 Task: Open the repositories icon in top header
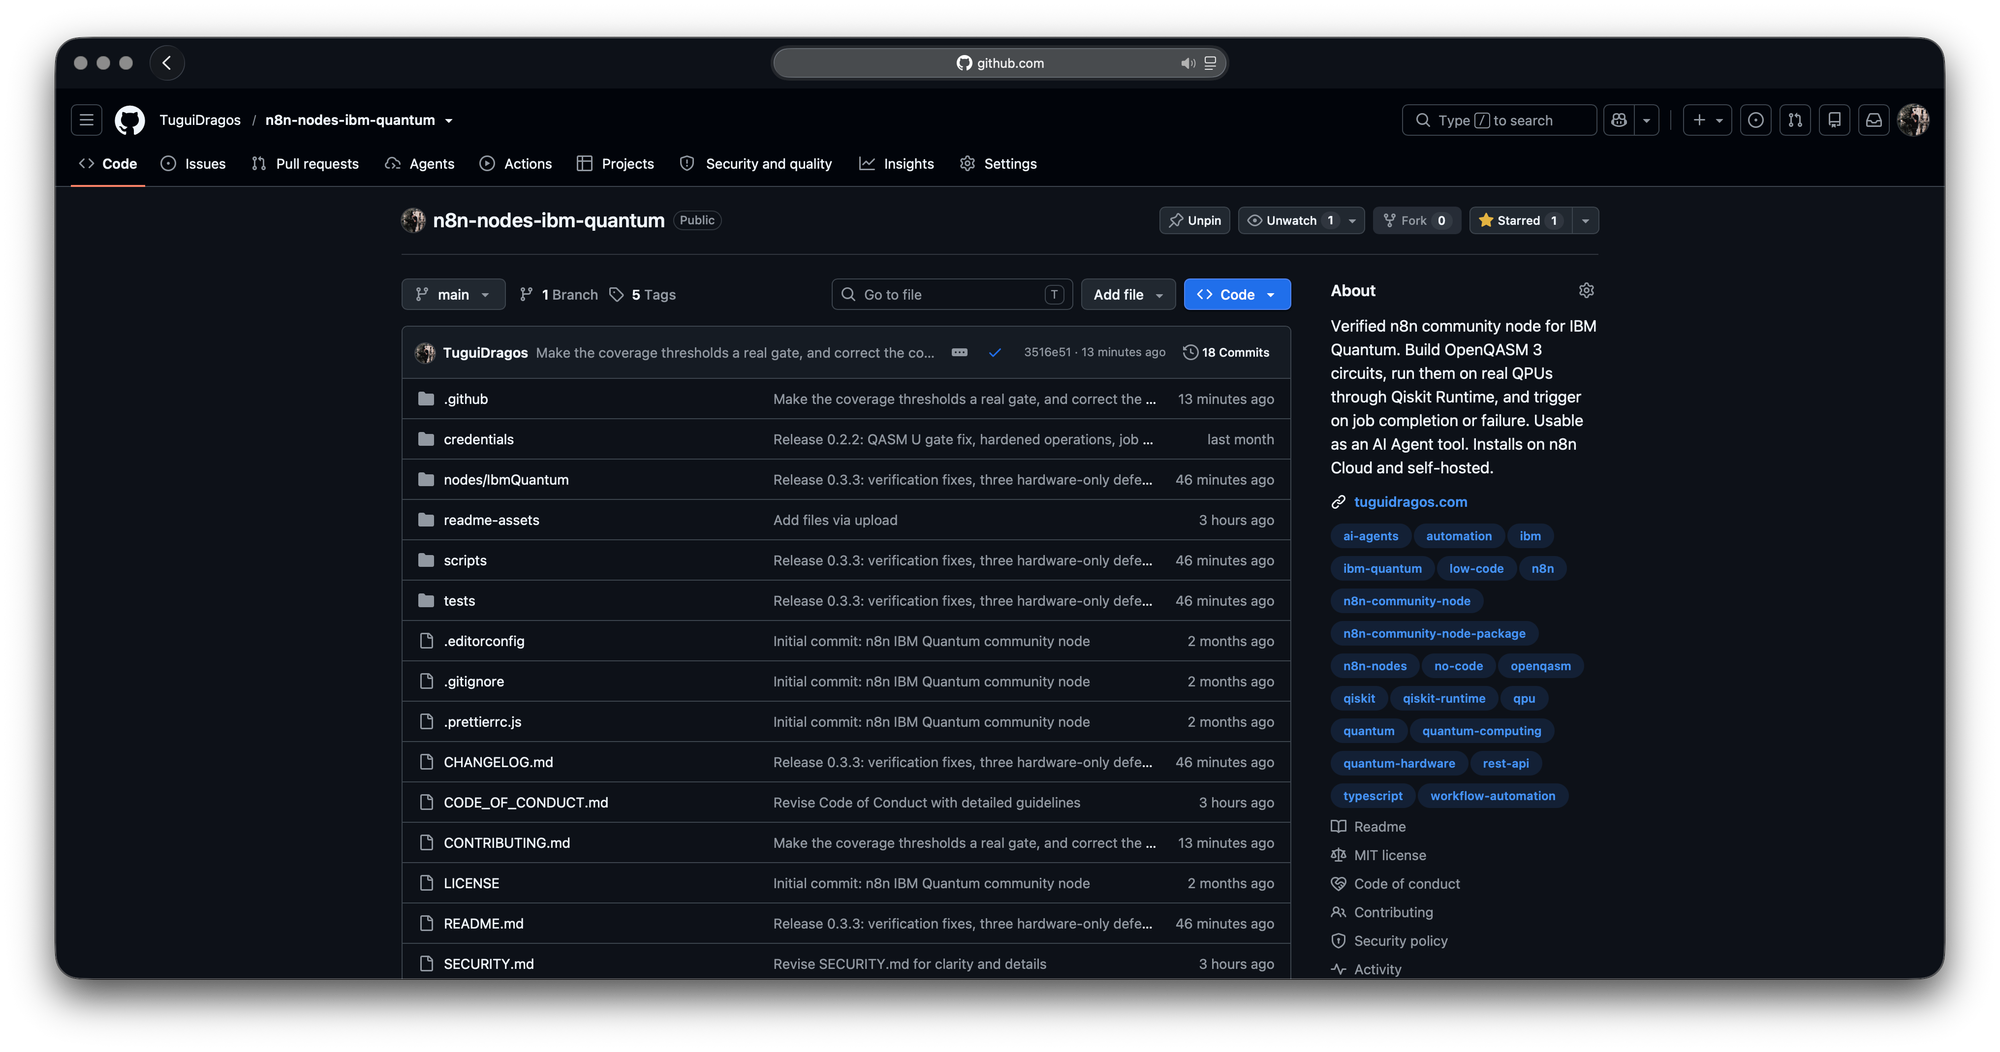click(1834, 120)
